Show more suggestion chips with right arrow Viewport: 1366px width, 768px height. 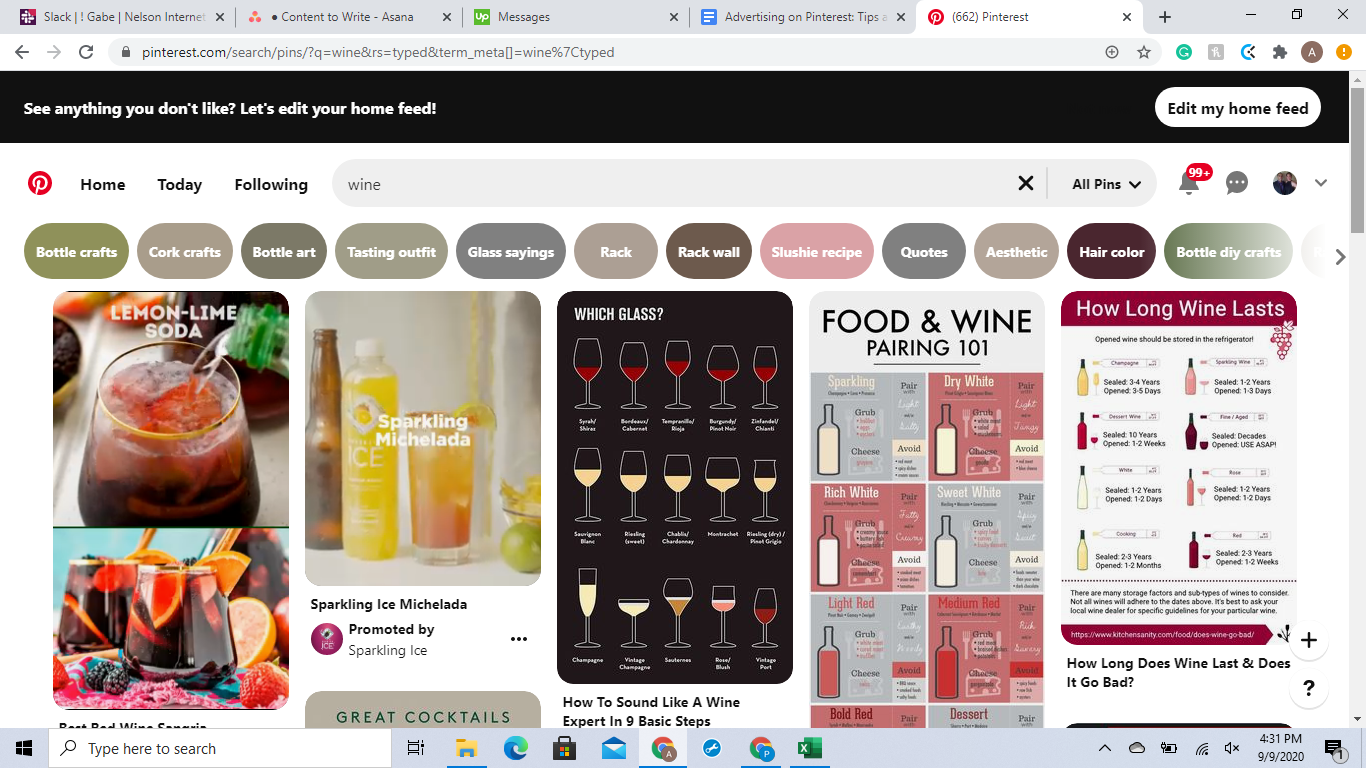(x=1341, y=257)
